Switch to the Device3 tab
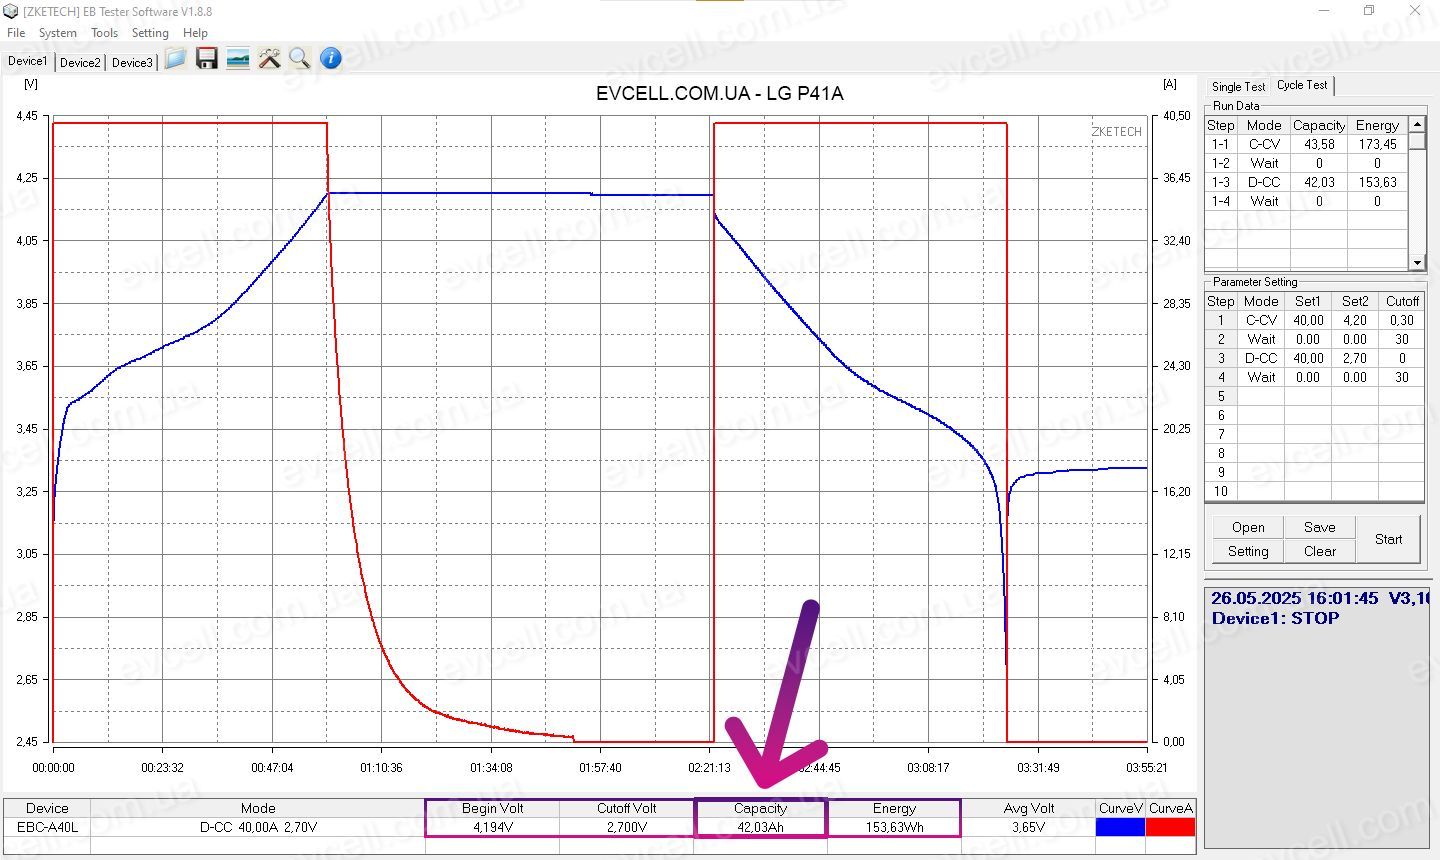Viewport: 1440px width, 860px height. [132, 62]
